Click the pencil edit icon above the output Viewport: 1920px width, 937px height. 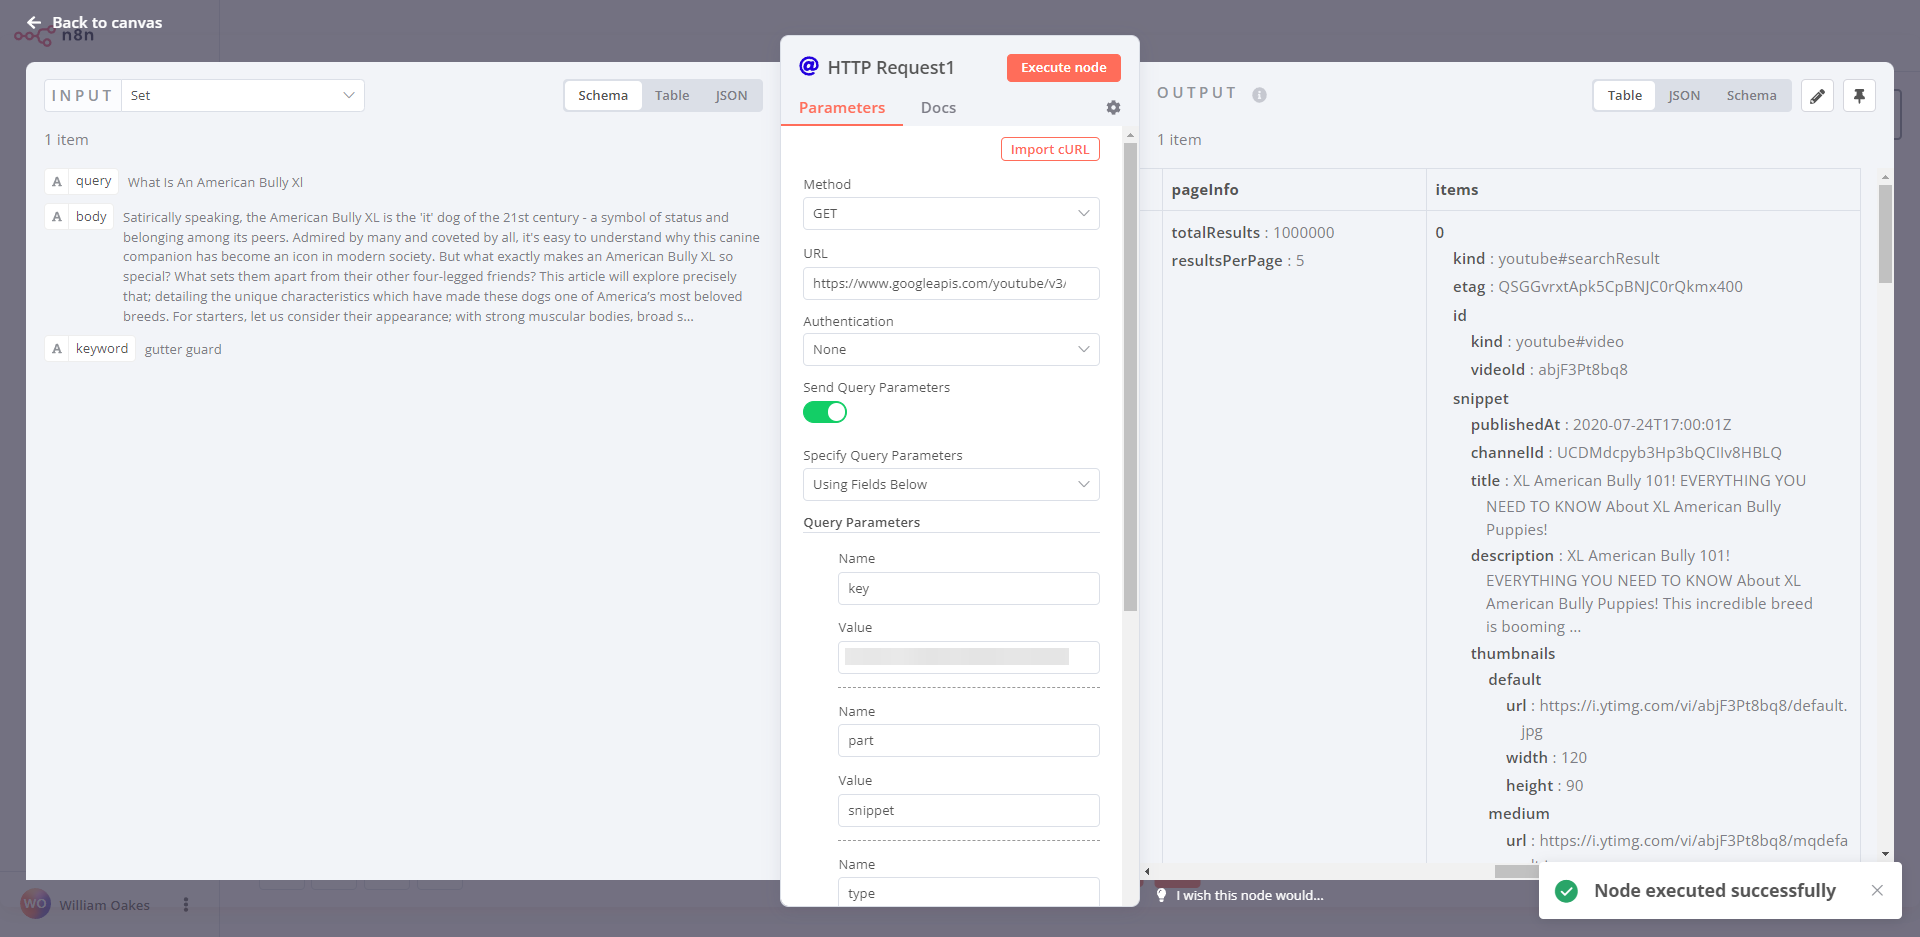point(1817,95)
